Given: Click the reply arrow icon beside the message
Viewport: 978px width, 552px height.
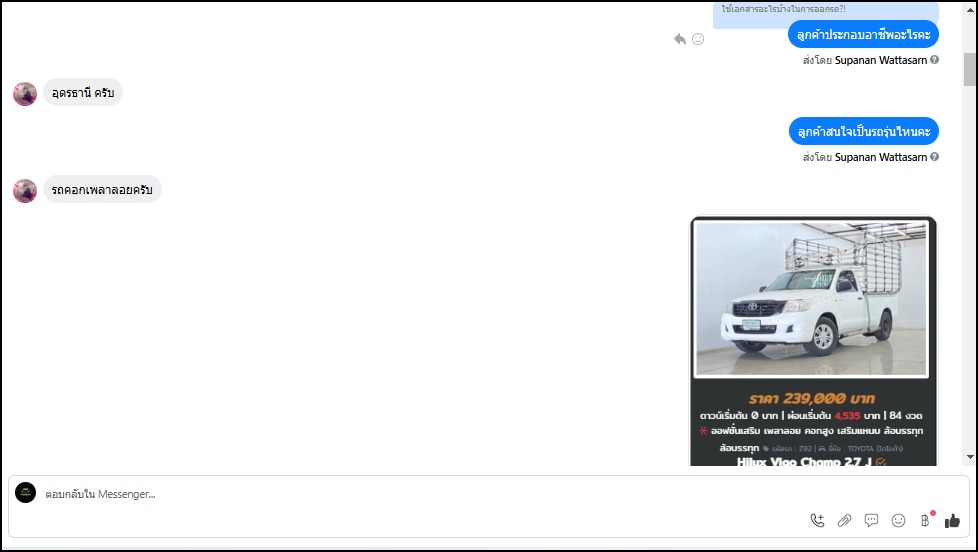Looking at the screenshot, I should [x=680, y=39].
